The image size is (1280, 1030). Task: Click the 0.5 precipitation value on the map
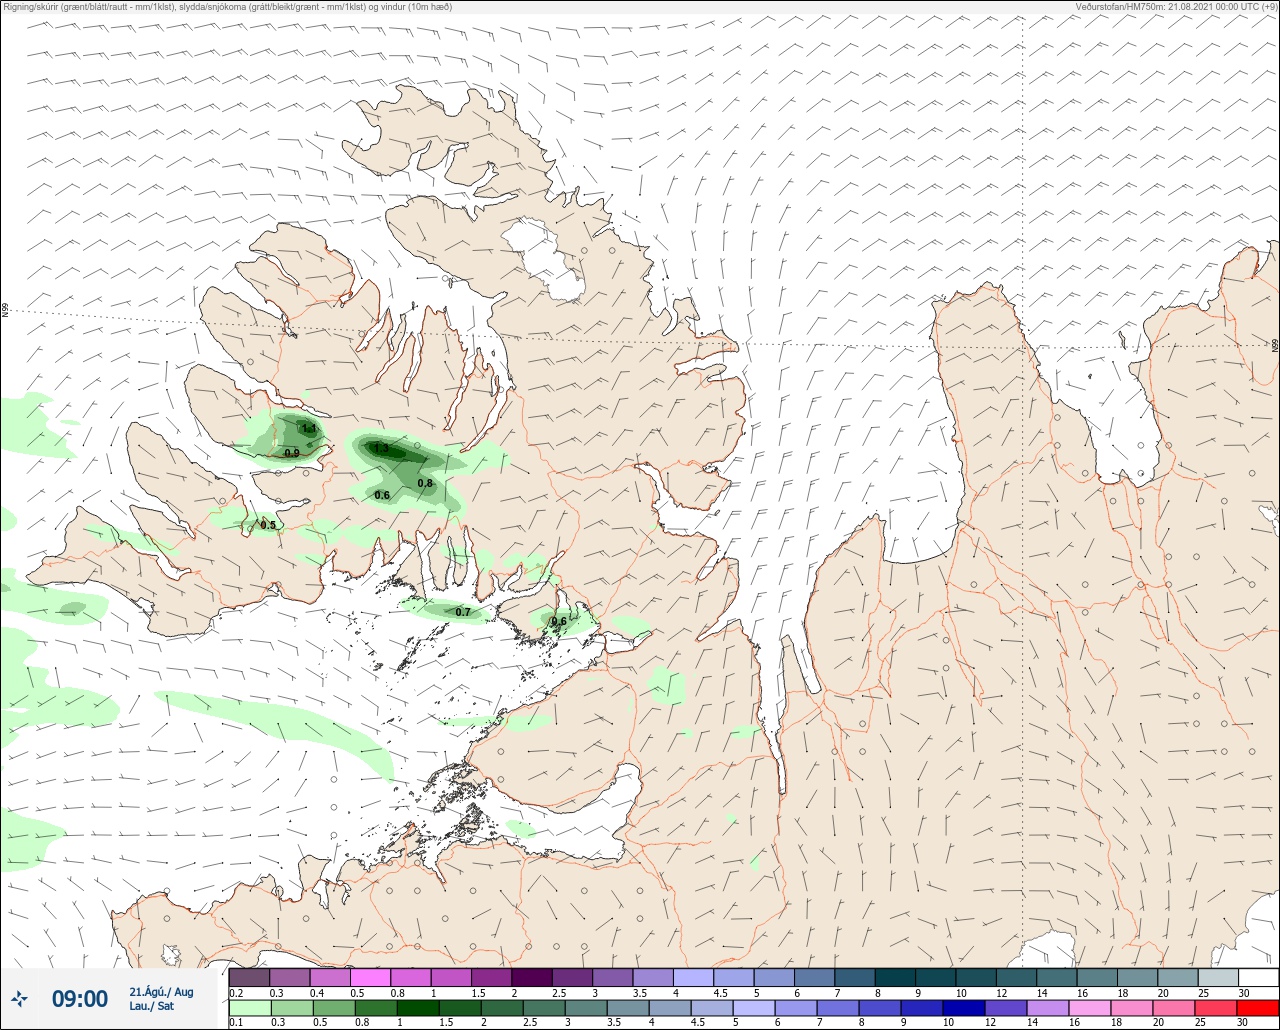pyautogui.click(x=268, y=525)
